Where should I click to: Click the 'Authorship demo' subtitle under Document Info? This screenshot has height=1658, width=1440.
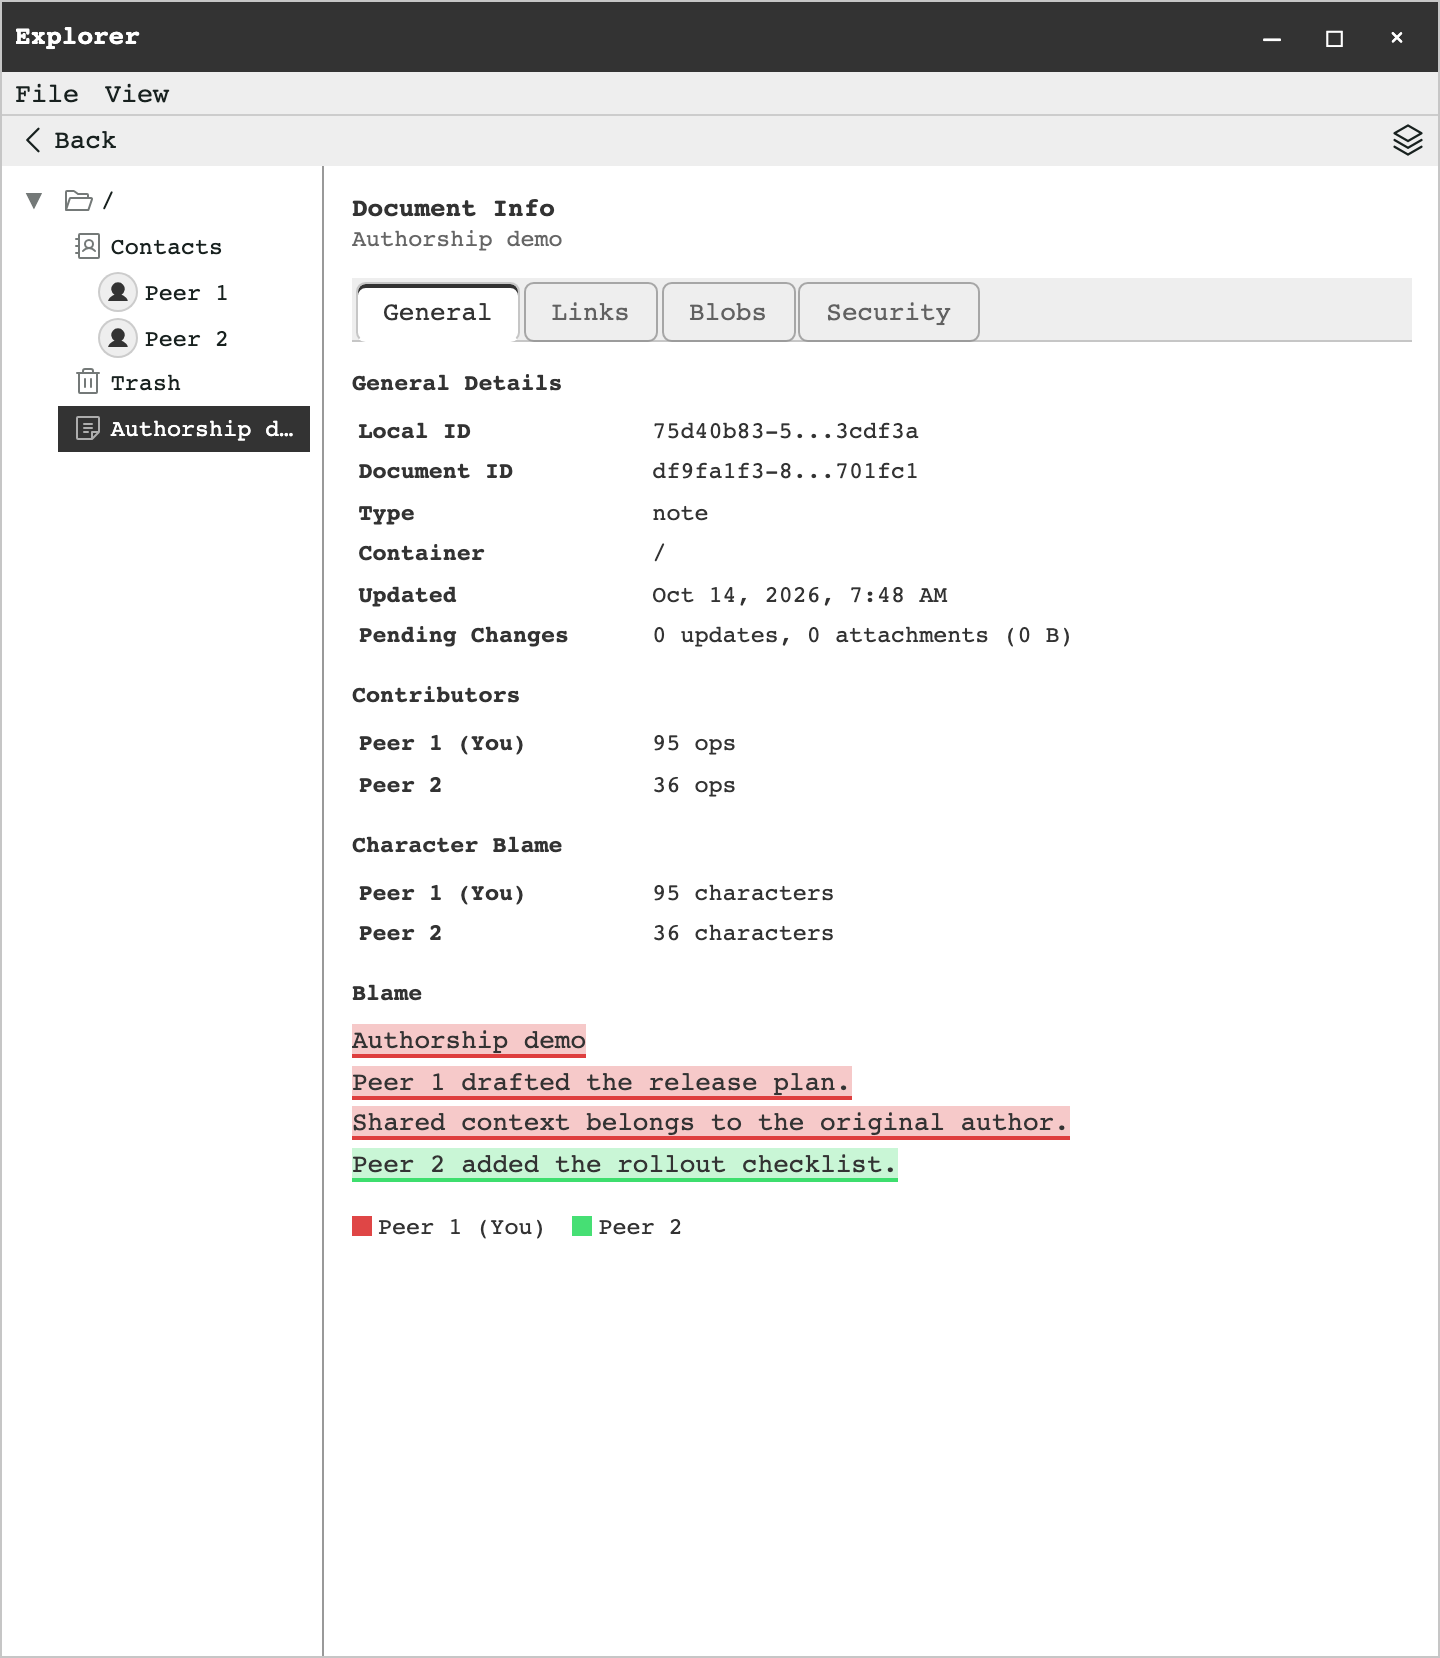pos(457,239)
